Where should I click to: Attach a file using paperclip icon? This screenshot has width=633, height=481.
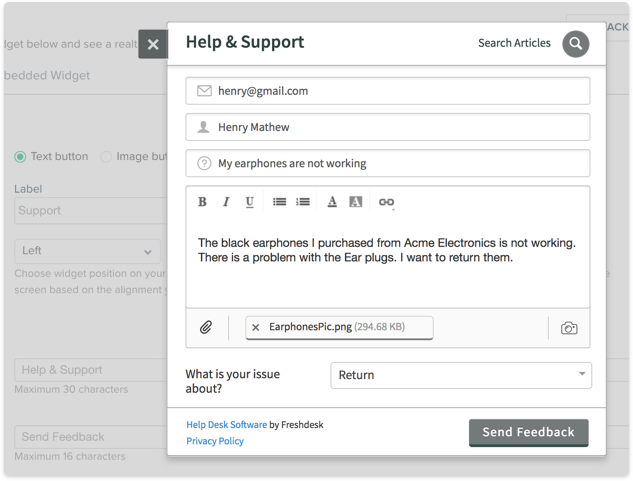tap(206, 327)
